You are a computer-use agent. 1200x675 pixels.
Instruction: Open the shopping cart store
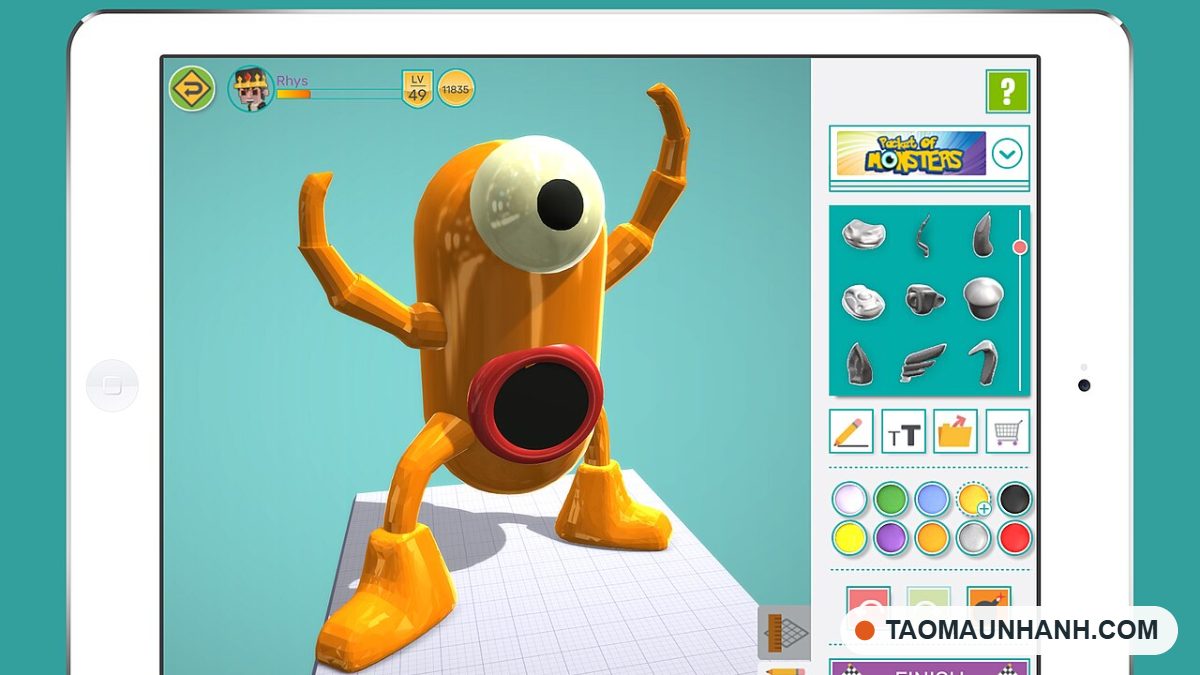(1008, 431)
